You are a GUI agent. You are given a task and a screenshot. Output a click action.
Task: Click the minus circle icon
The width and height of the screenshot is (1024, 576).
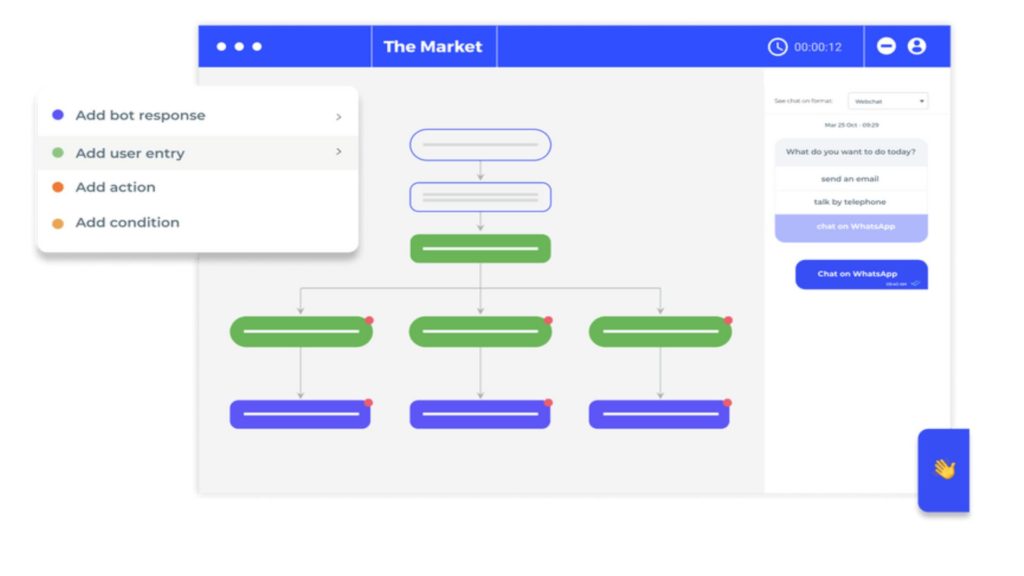(886, 46)
